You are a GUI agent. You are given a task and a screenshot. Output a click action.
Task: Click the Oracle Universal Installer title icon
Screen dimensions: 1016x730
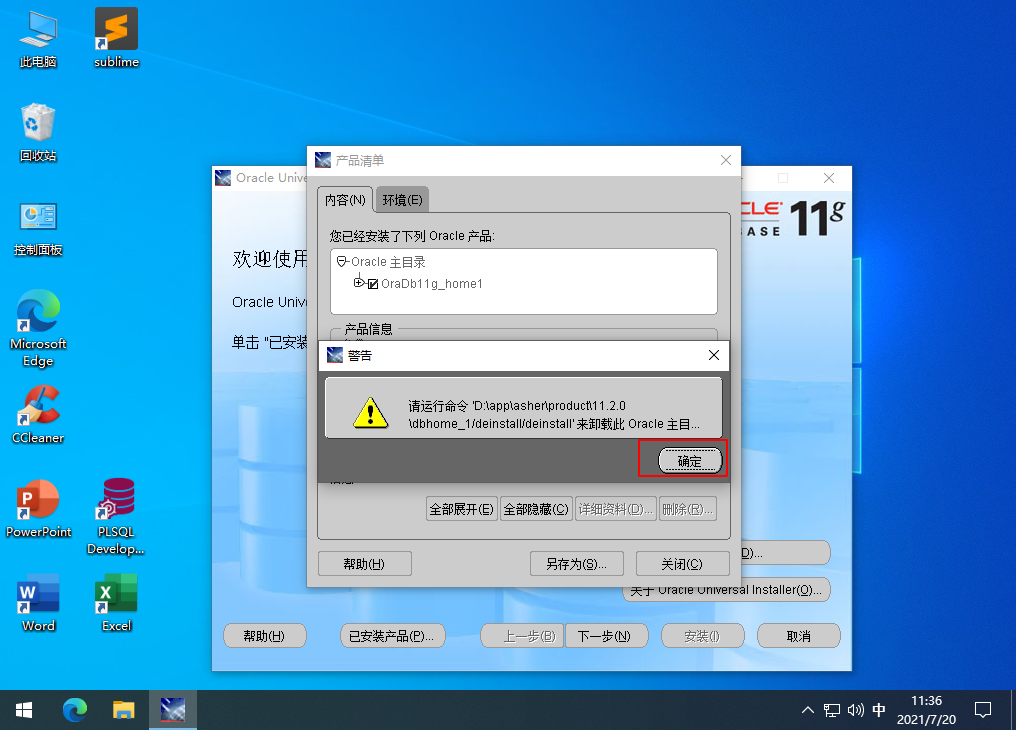point(223,177)
